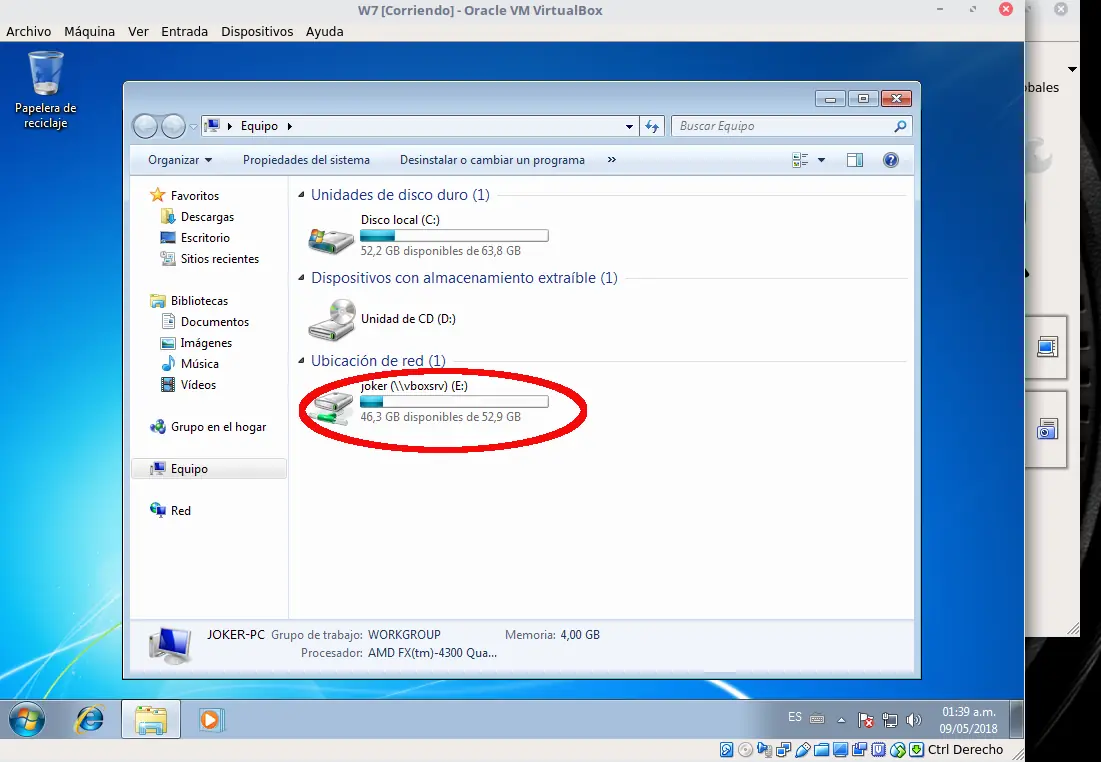Open the volume speaker tray icon
Screen dimensions: 1101x762
(x=914, y=720)
